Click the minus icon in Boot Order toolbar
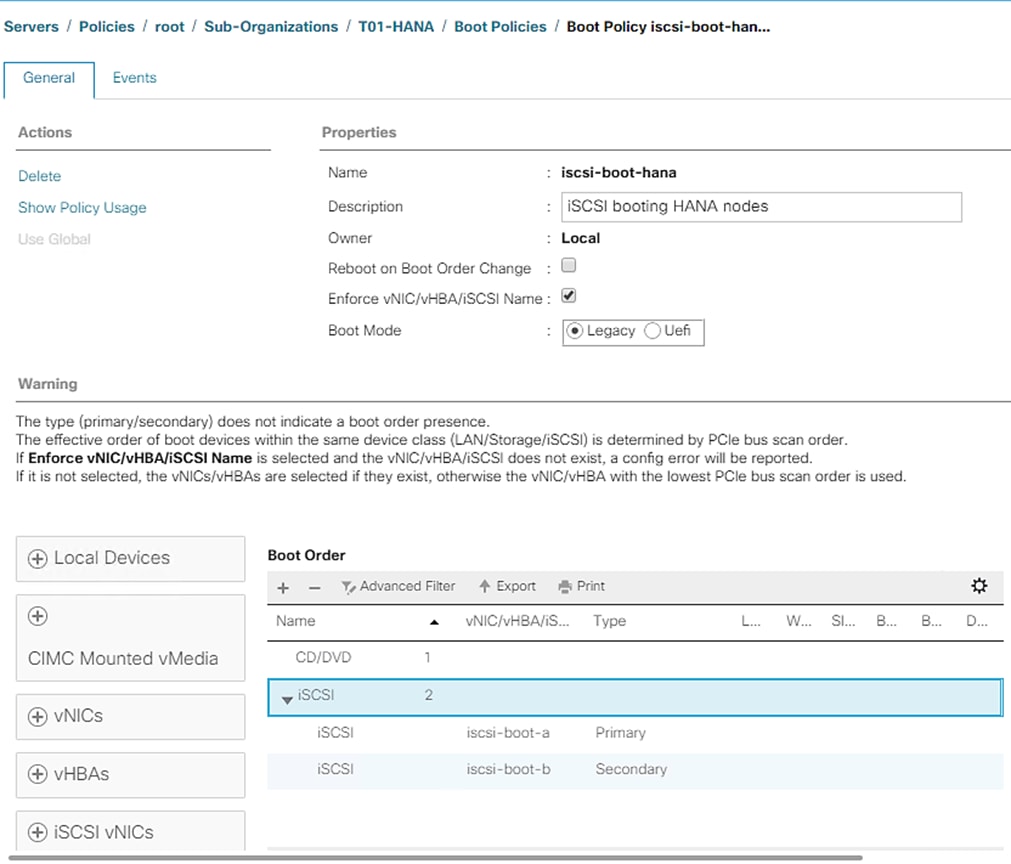Image resolution: width=1011 pixels, height=864 pixels. [314, 588]
